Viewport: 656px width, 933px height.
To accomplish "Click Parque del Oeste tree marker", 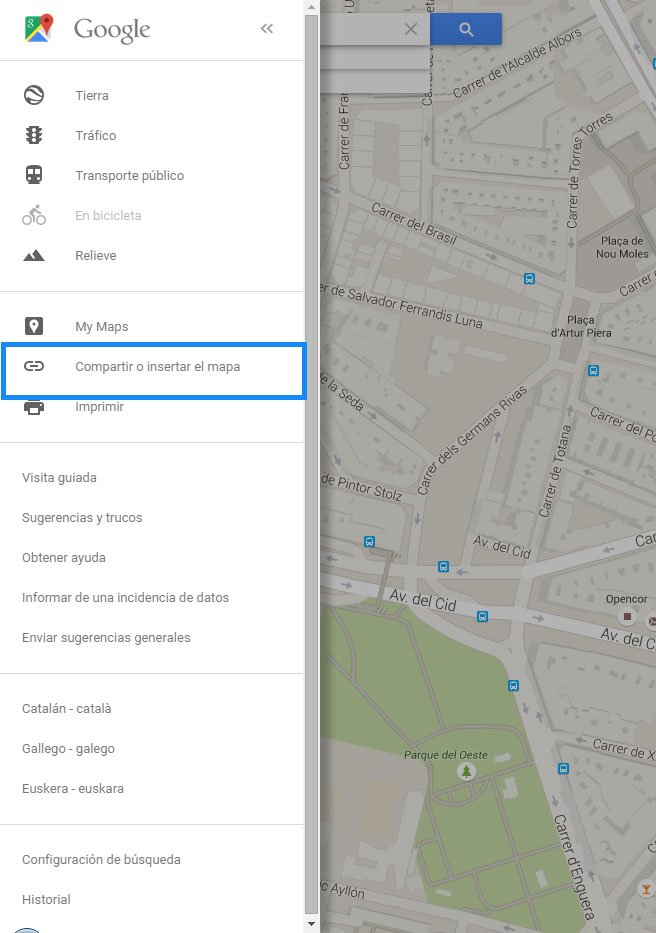I will click(466, 771).
